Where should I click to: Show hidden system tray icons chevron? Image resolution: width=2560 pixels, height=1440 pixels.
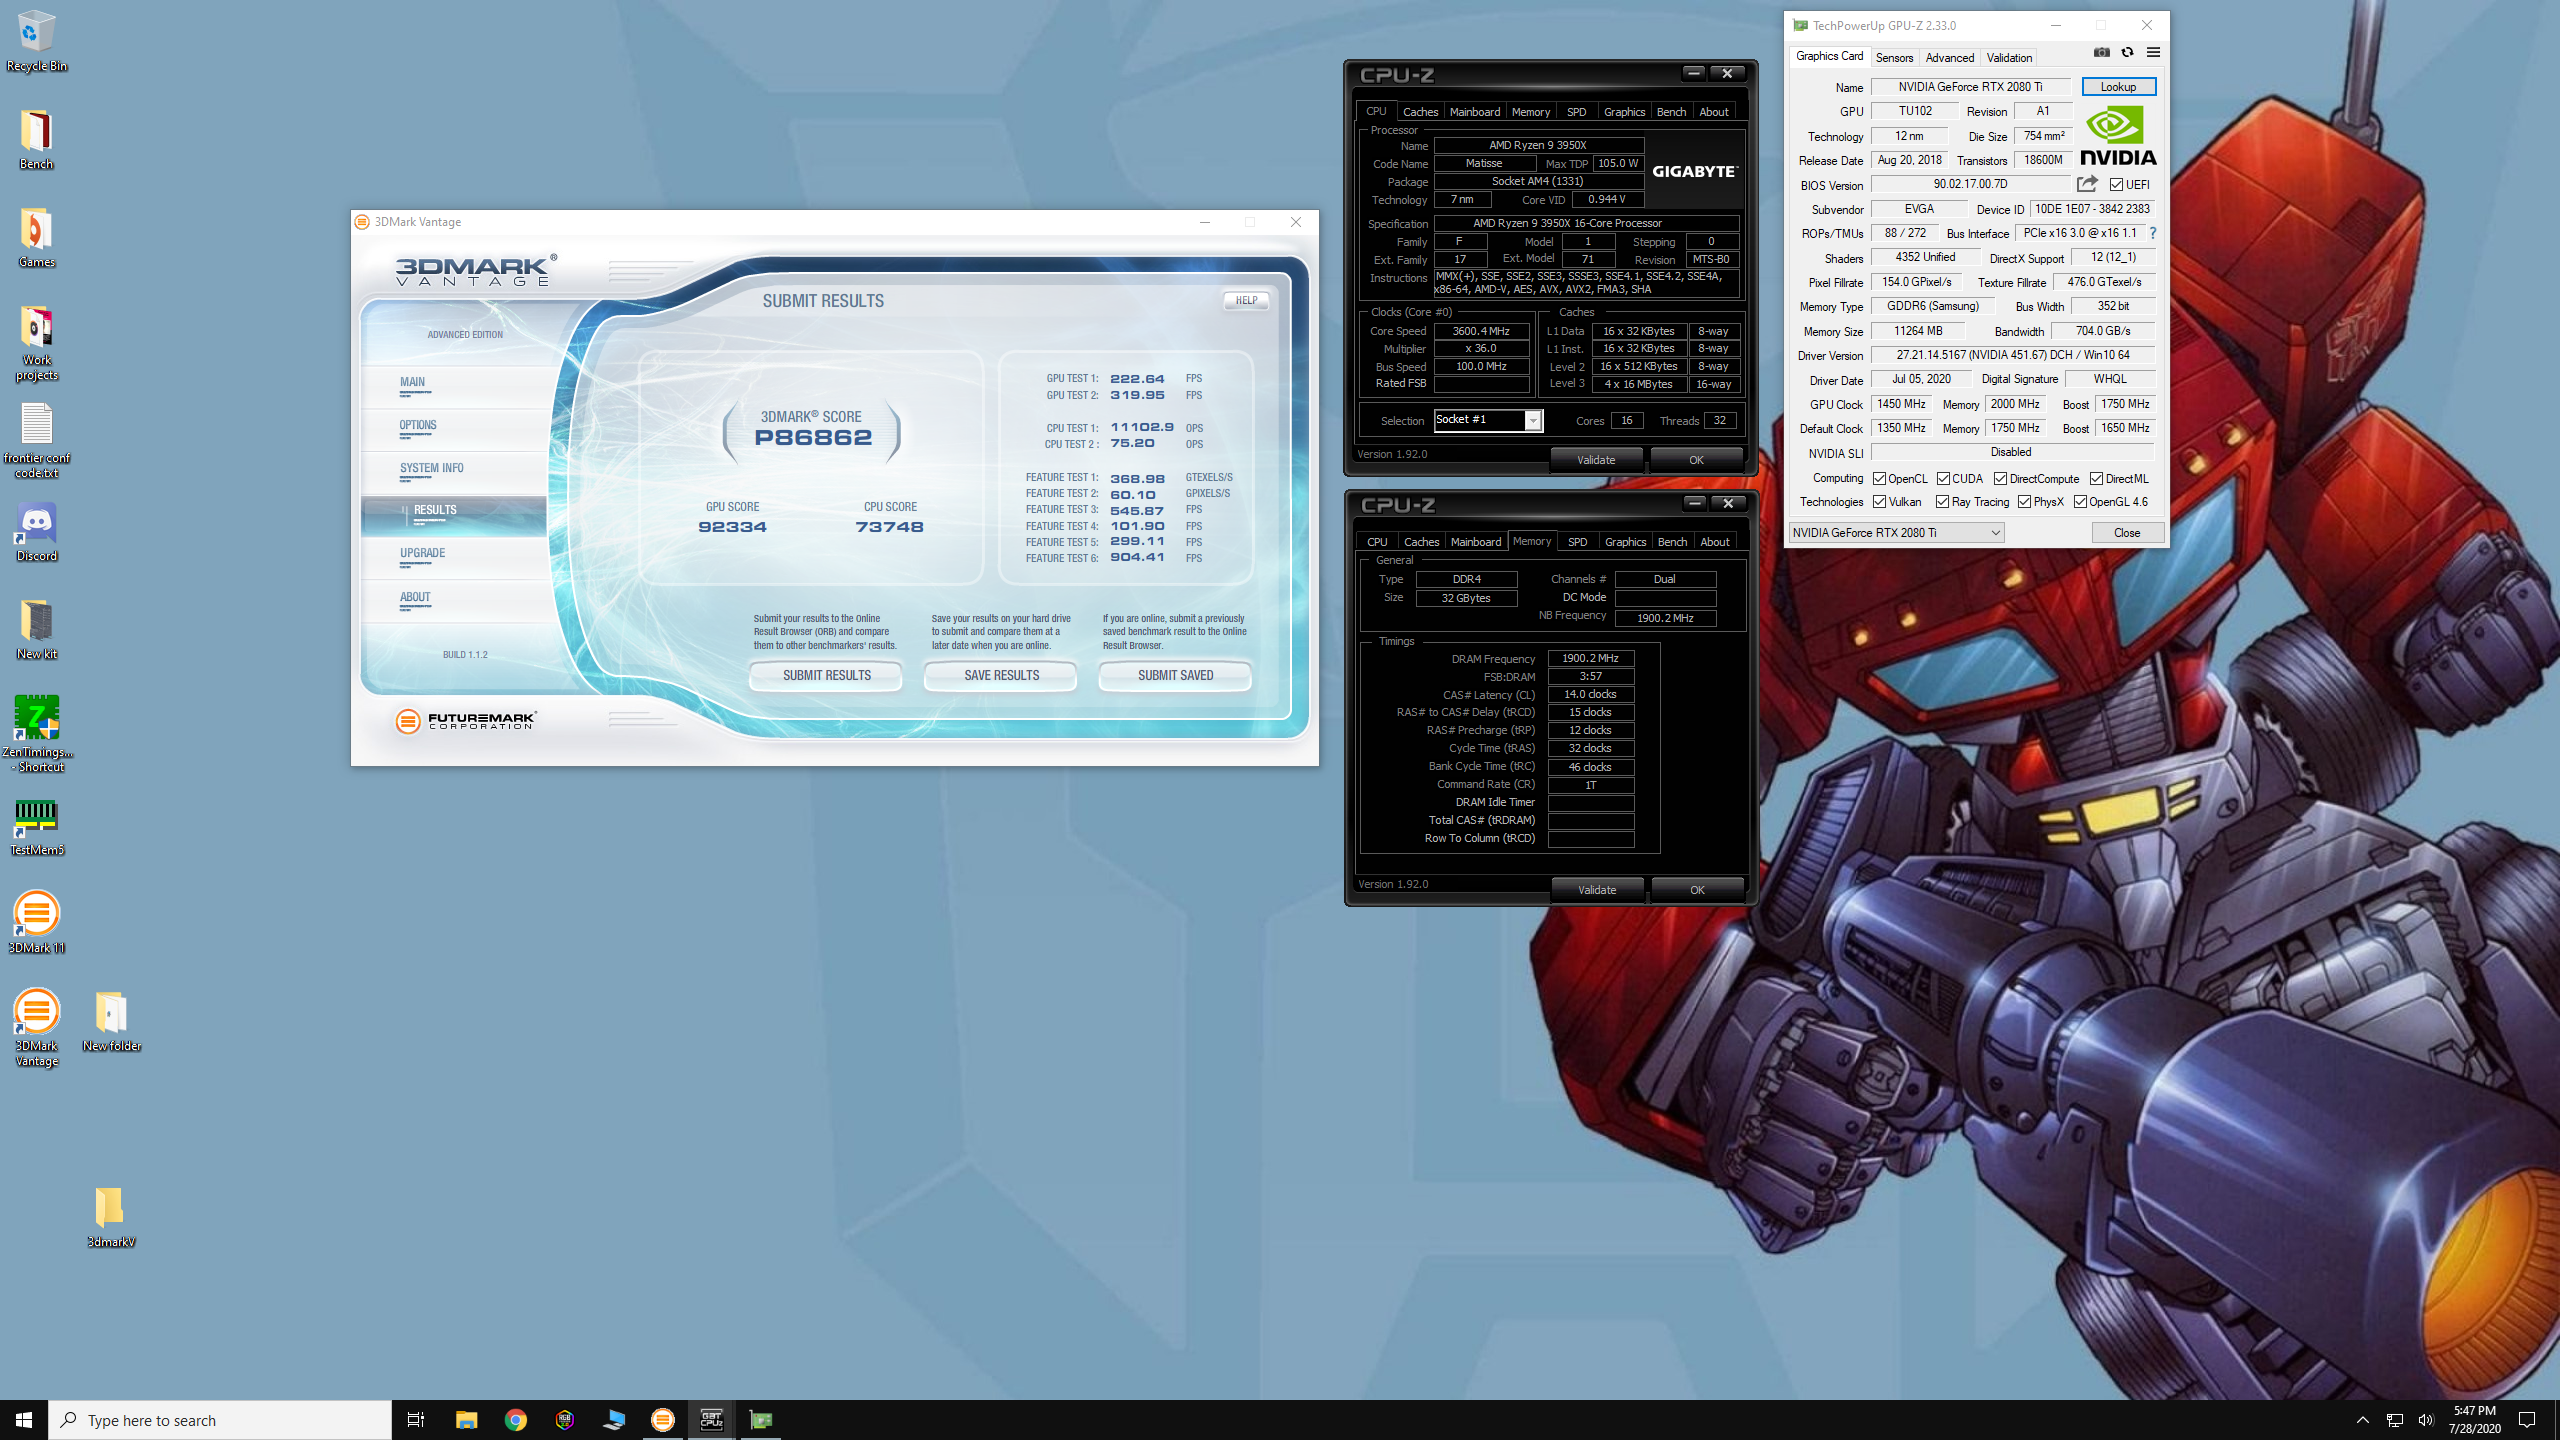[x=2362, y=1420]
